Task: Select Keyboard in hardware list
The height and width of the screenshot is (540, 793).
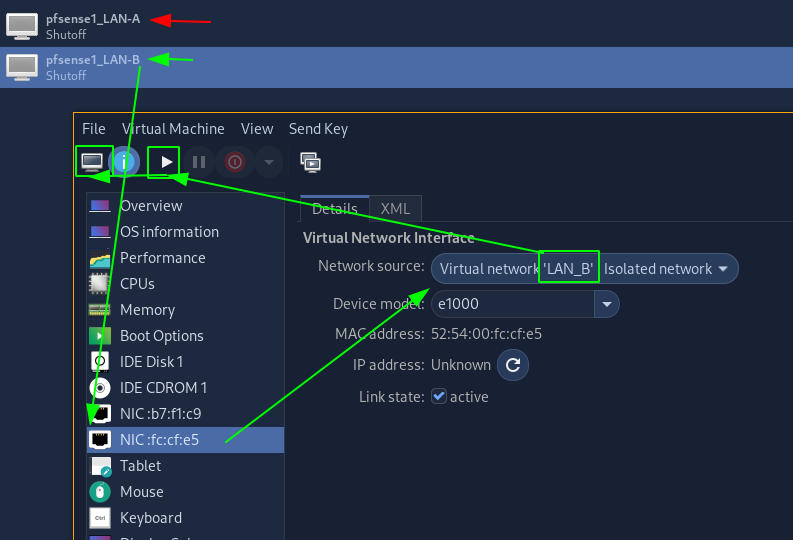Action: tap(185, 518)
